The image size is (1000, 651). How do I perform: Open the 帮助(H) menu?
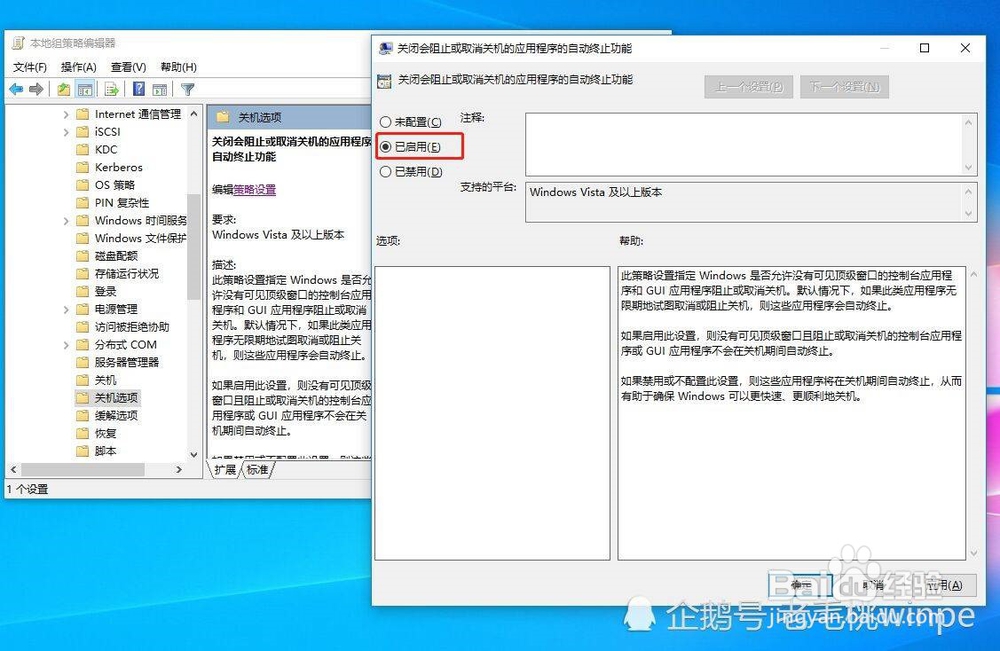(179, 67)
